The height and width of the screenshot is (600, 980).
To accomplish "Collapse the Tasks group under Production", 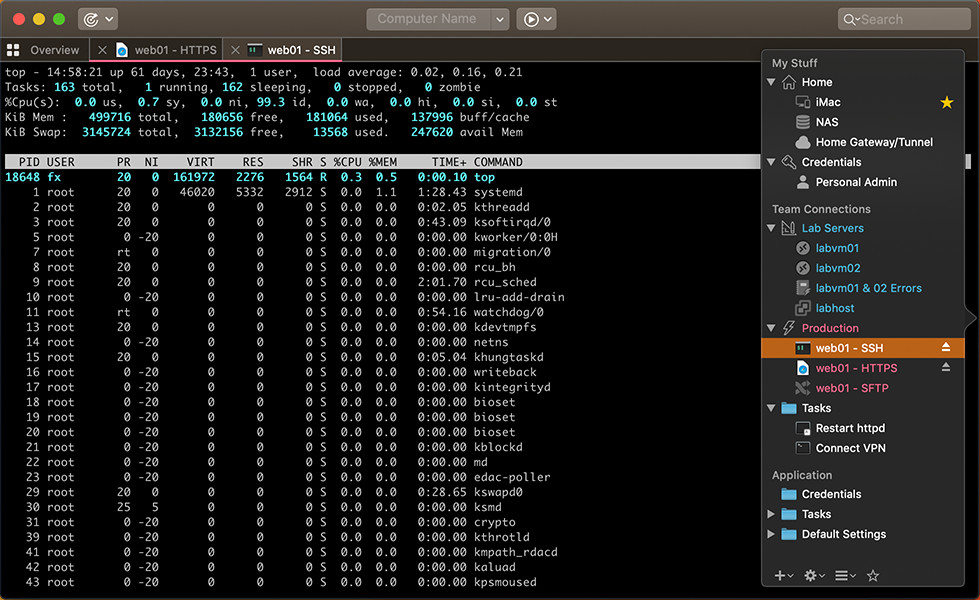I will (x=771, y=408).
